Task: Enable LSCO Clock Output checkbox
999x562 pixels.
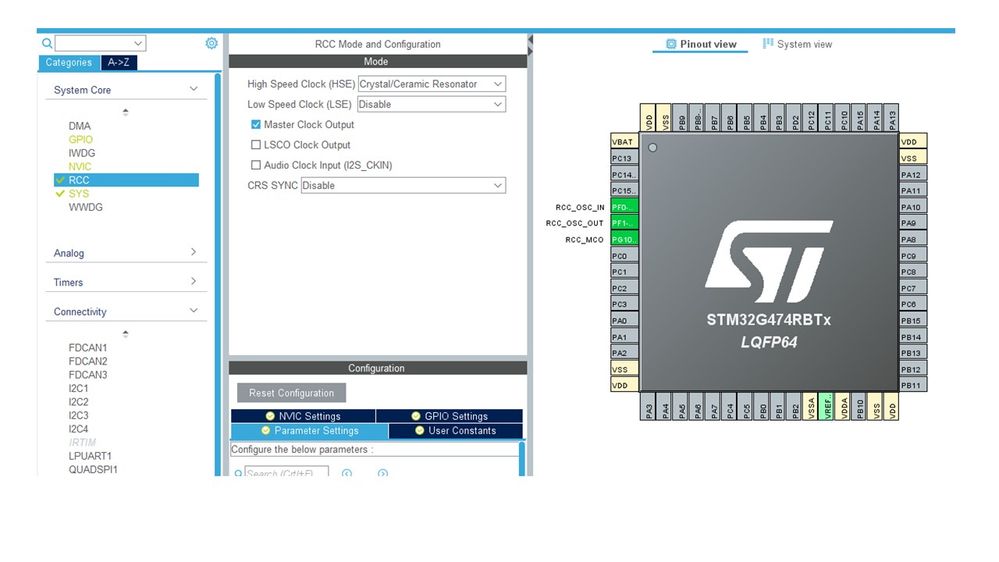Action: (255, 145)
